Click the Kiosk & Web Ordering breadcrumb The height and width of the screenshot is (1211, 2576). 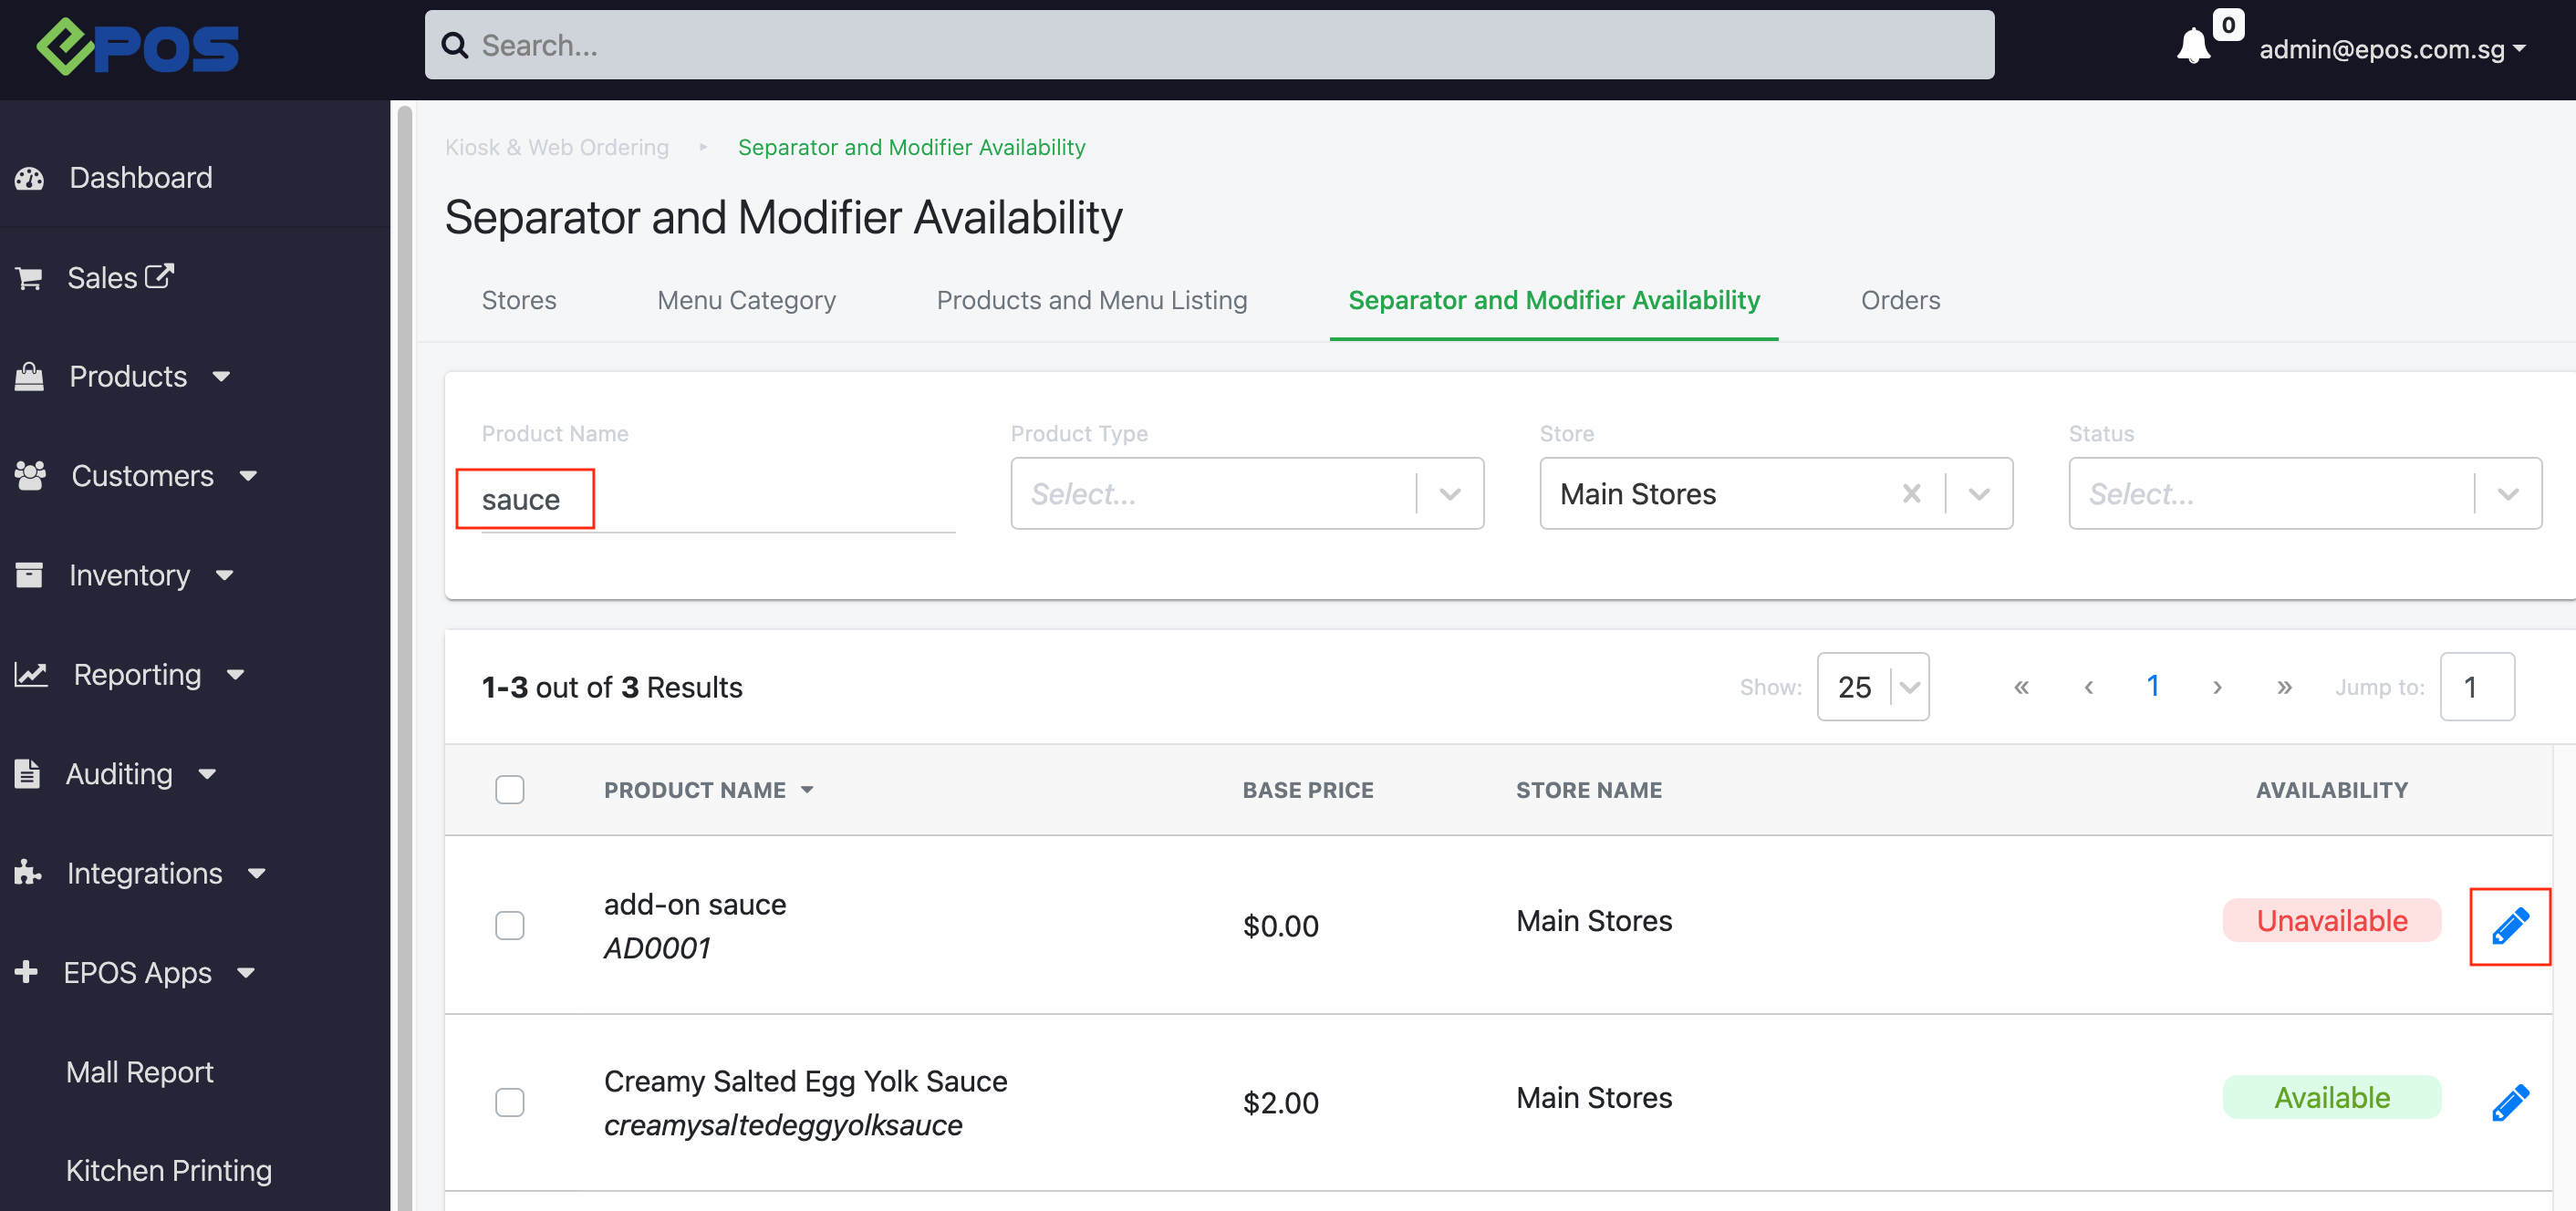tap(556, 147)
